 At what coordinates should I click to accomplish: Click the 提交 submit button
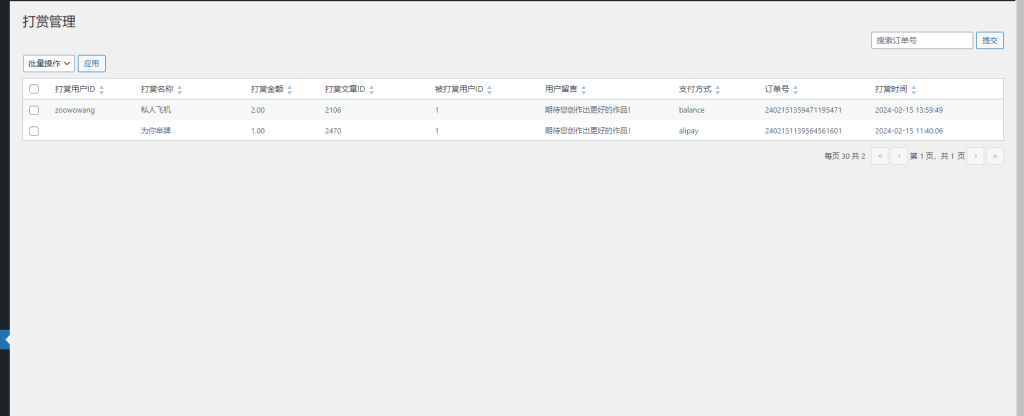(989, 41)
